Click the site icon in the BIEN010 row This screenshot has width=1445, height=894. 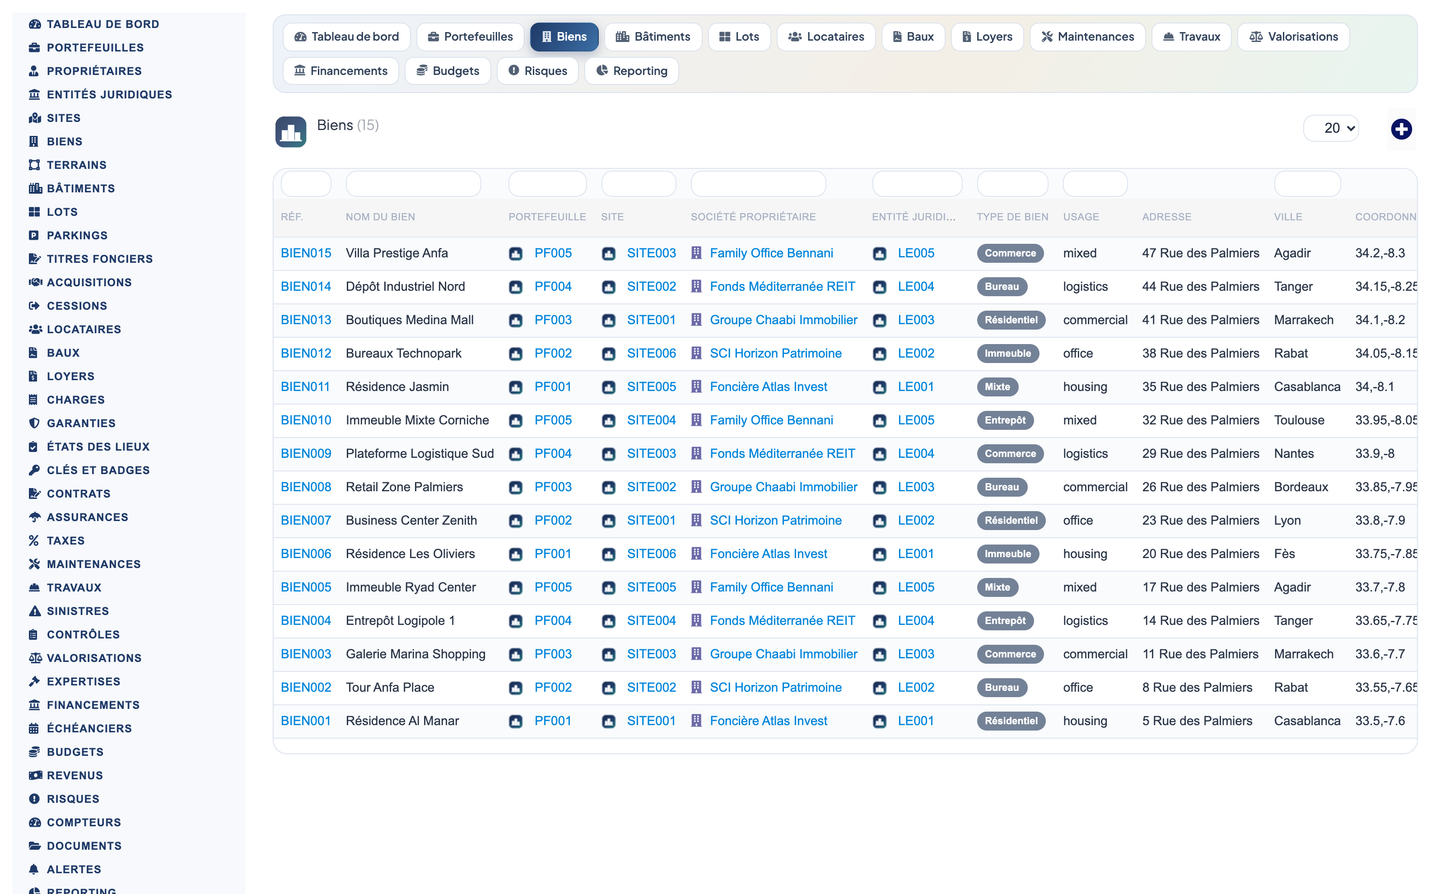(x=608, y=421)
